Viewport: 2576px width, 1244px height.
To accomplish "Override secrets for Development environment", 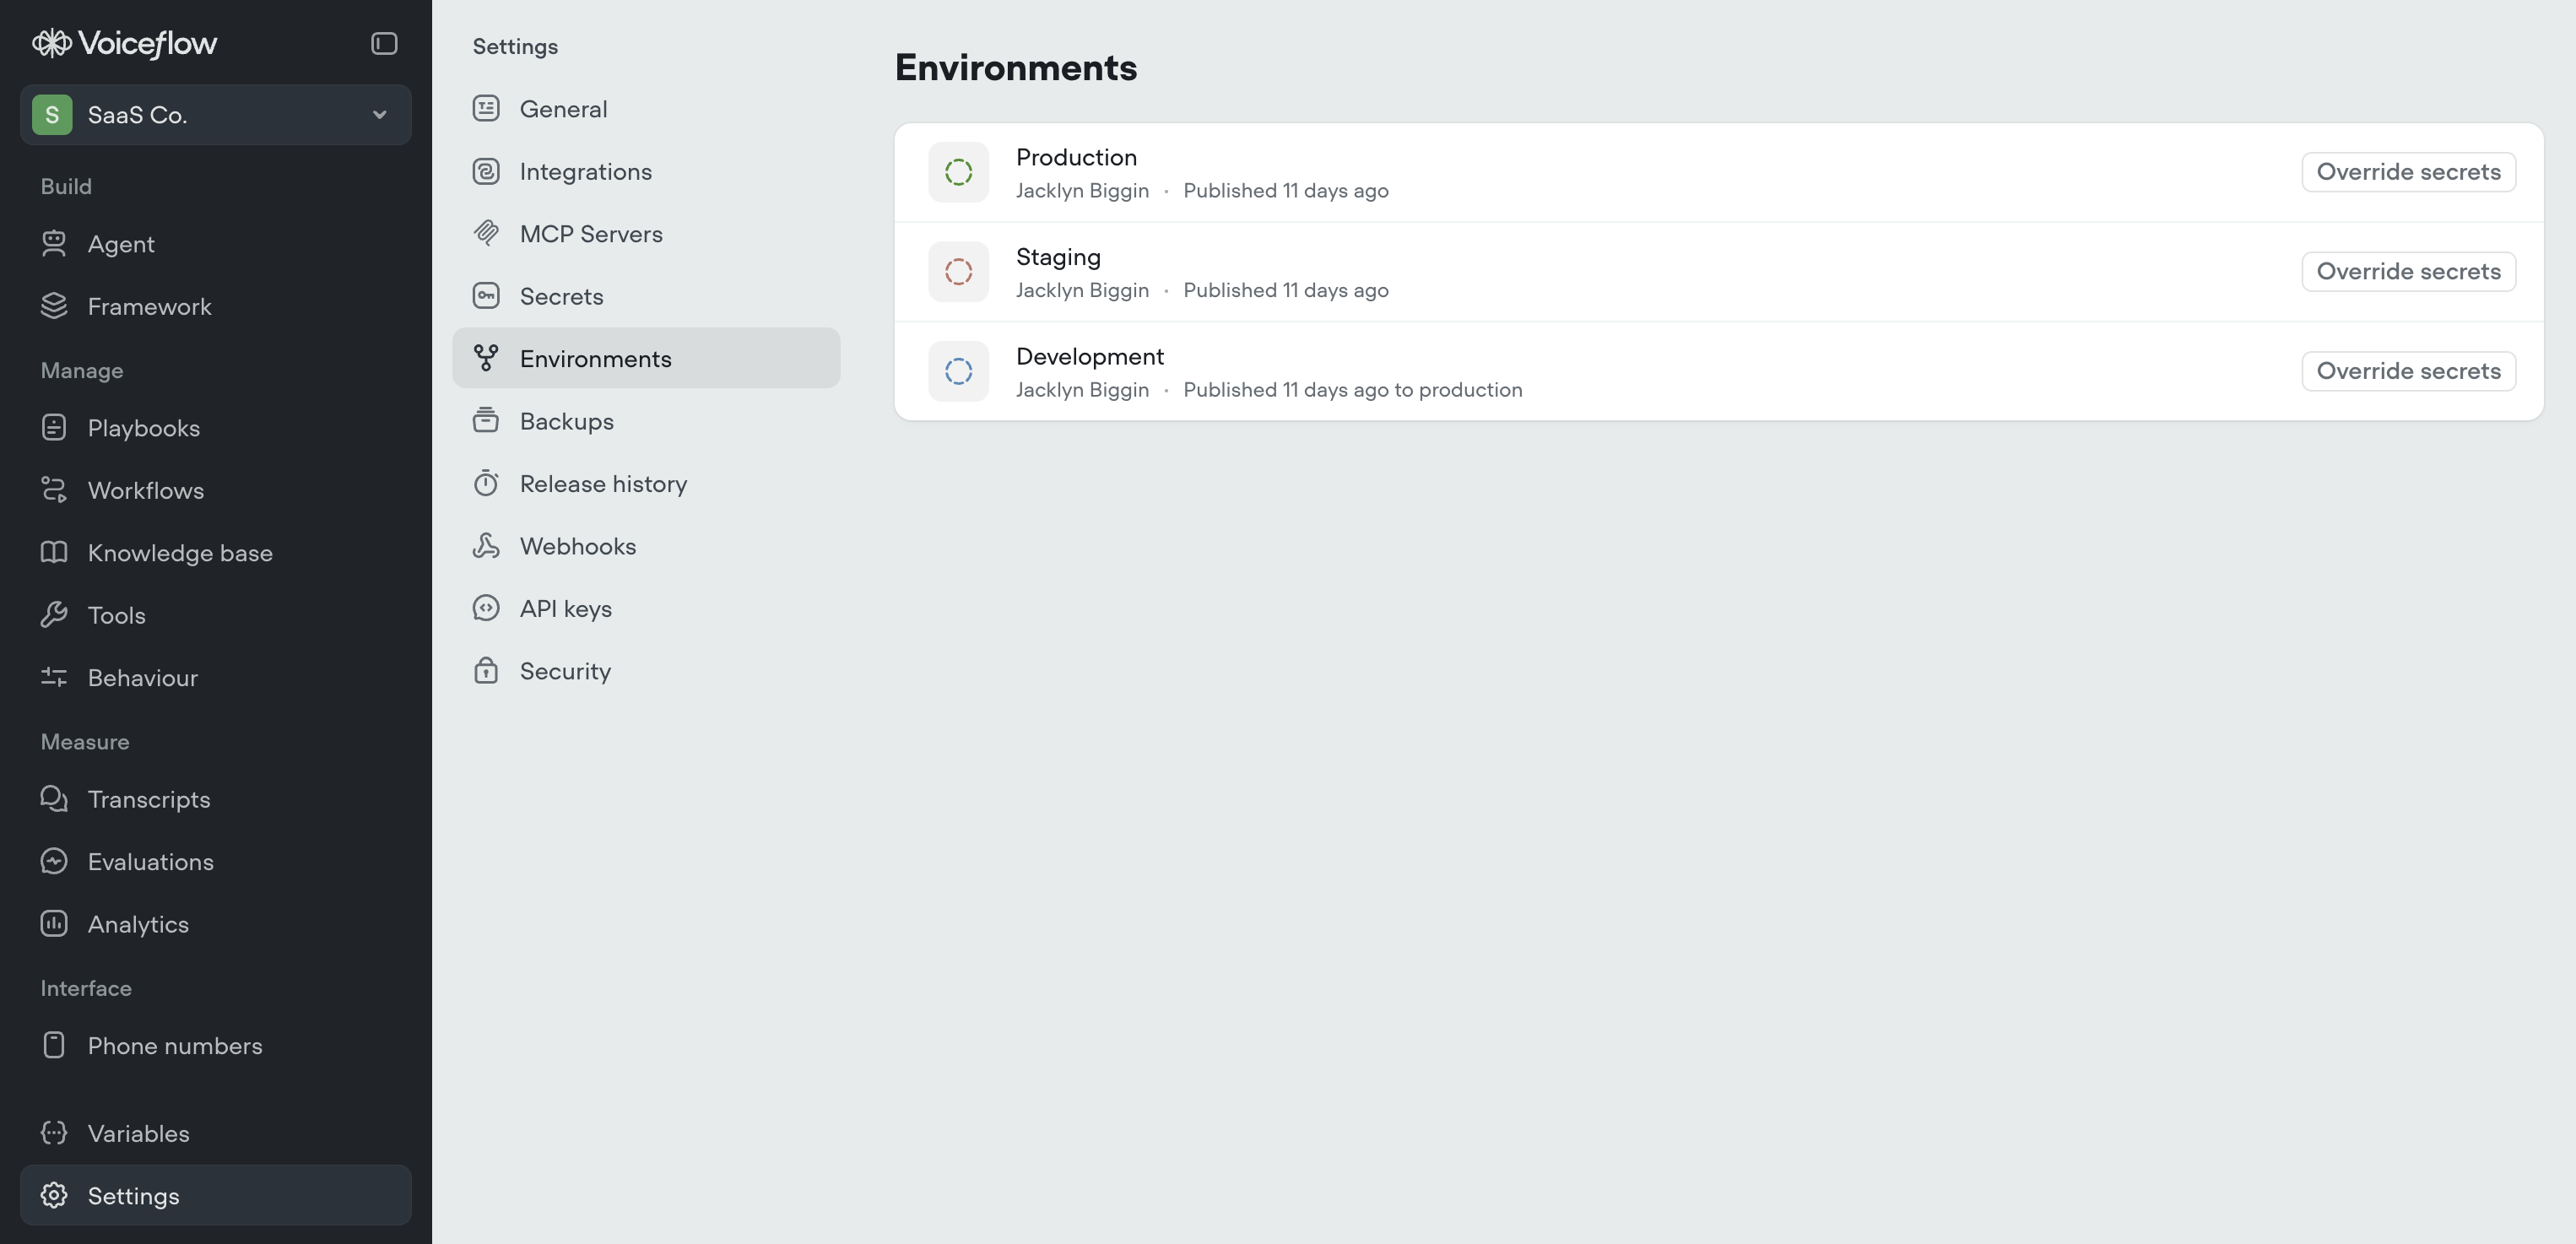I will [x=2407, y=371].
